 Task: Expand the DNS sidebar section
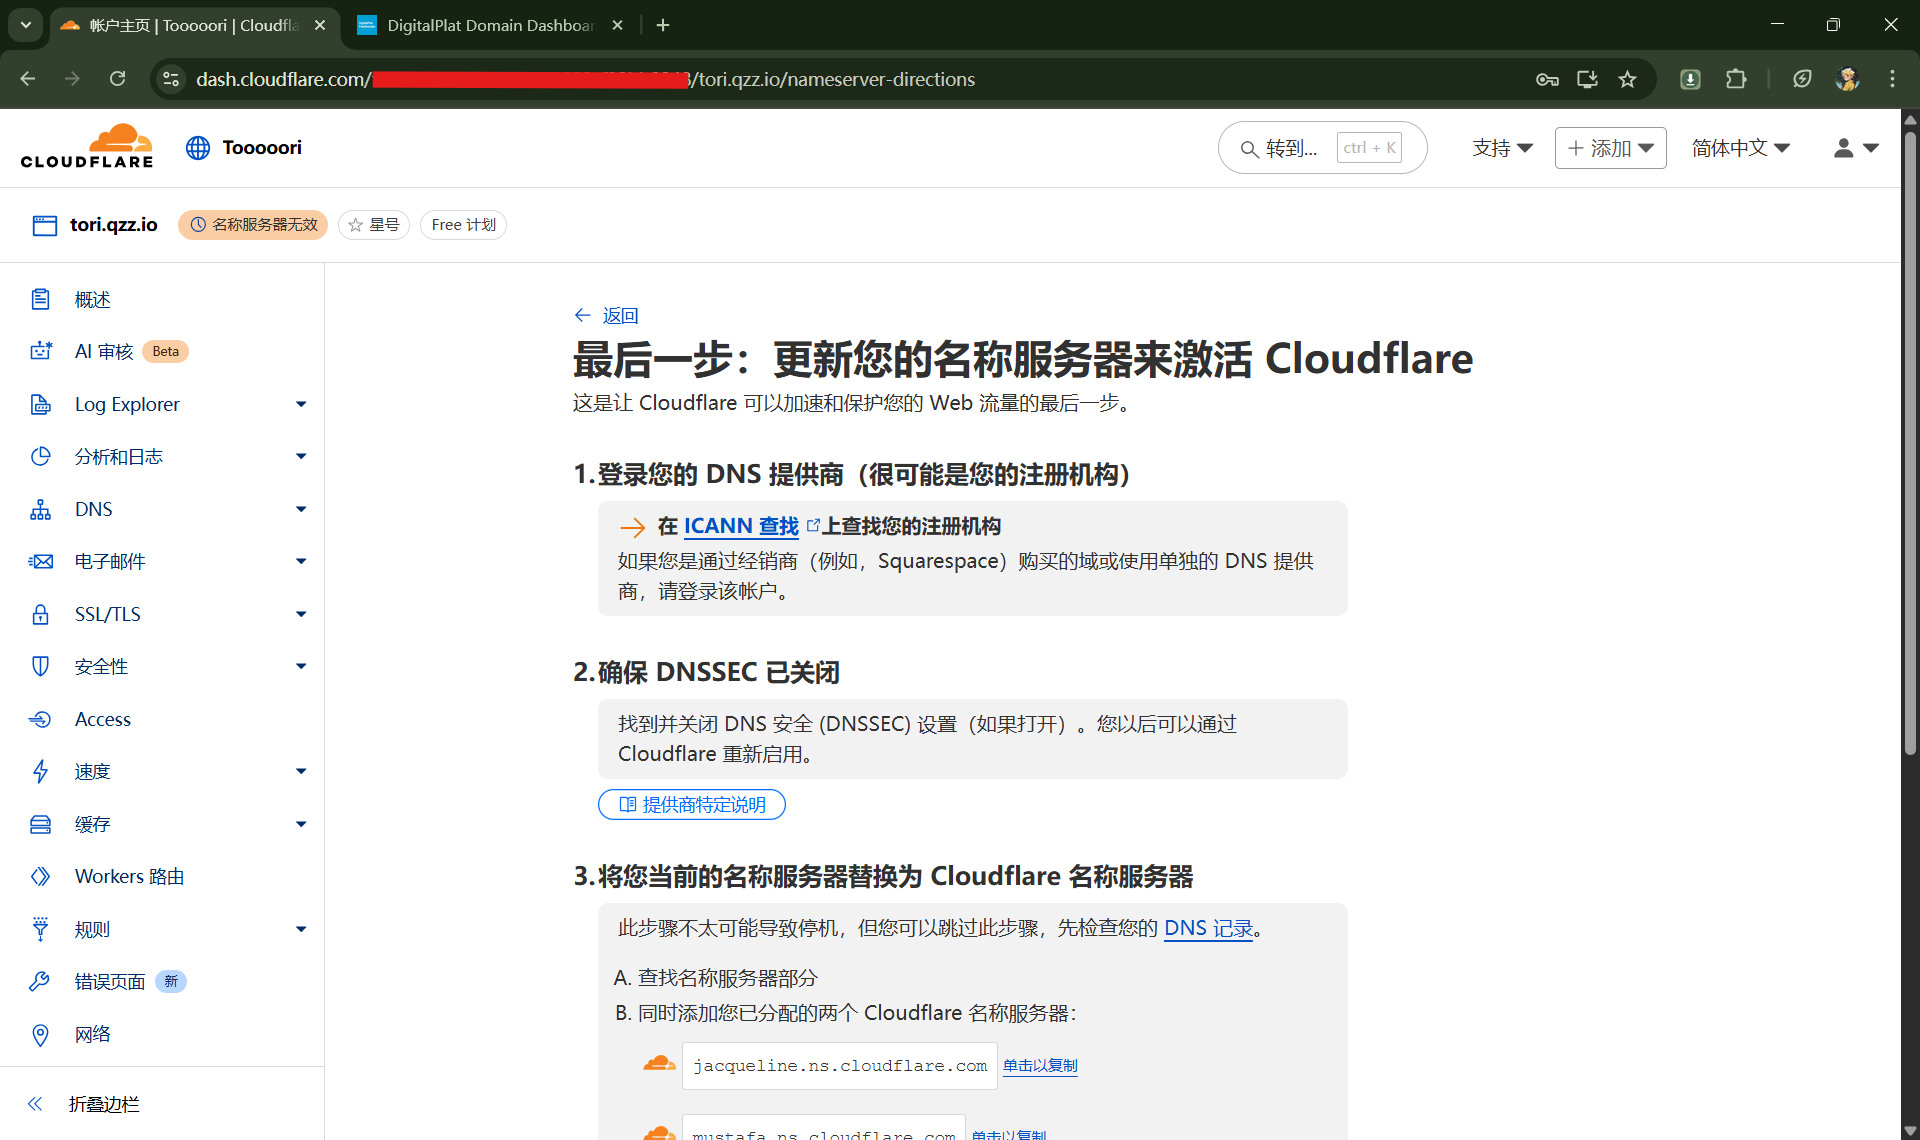[x=300, y=509]
